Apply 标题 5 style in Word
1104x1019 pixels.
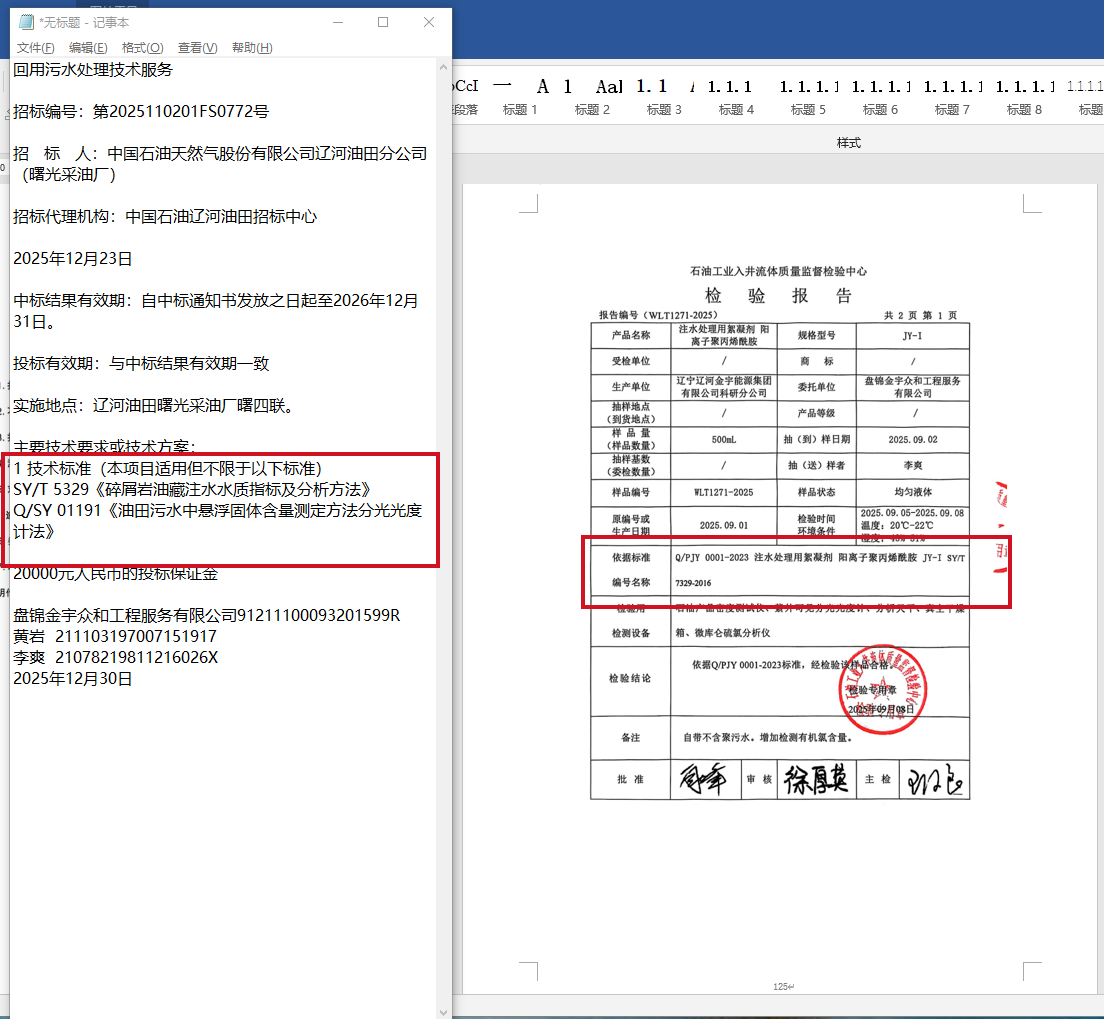pyautogui.click(x=808, y=97)
